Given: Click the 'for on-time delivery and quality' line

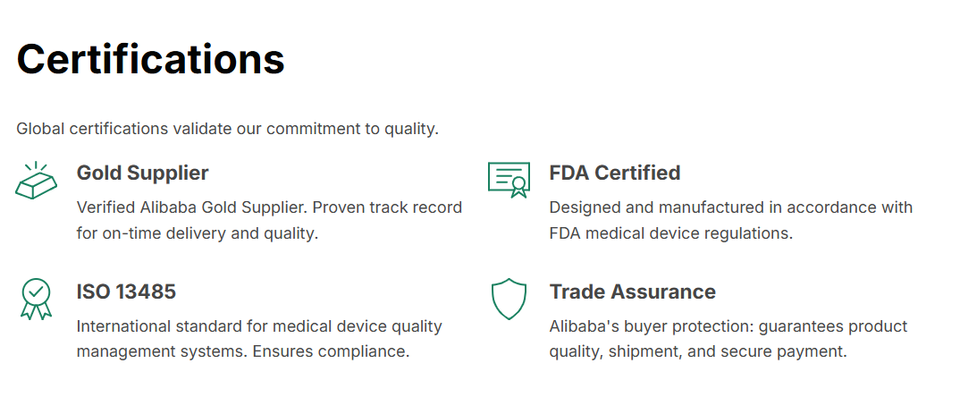Looking at the screenshot, I should coord(197,234).
